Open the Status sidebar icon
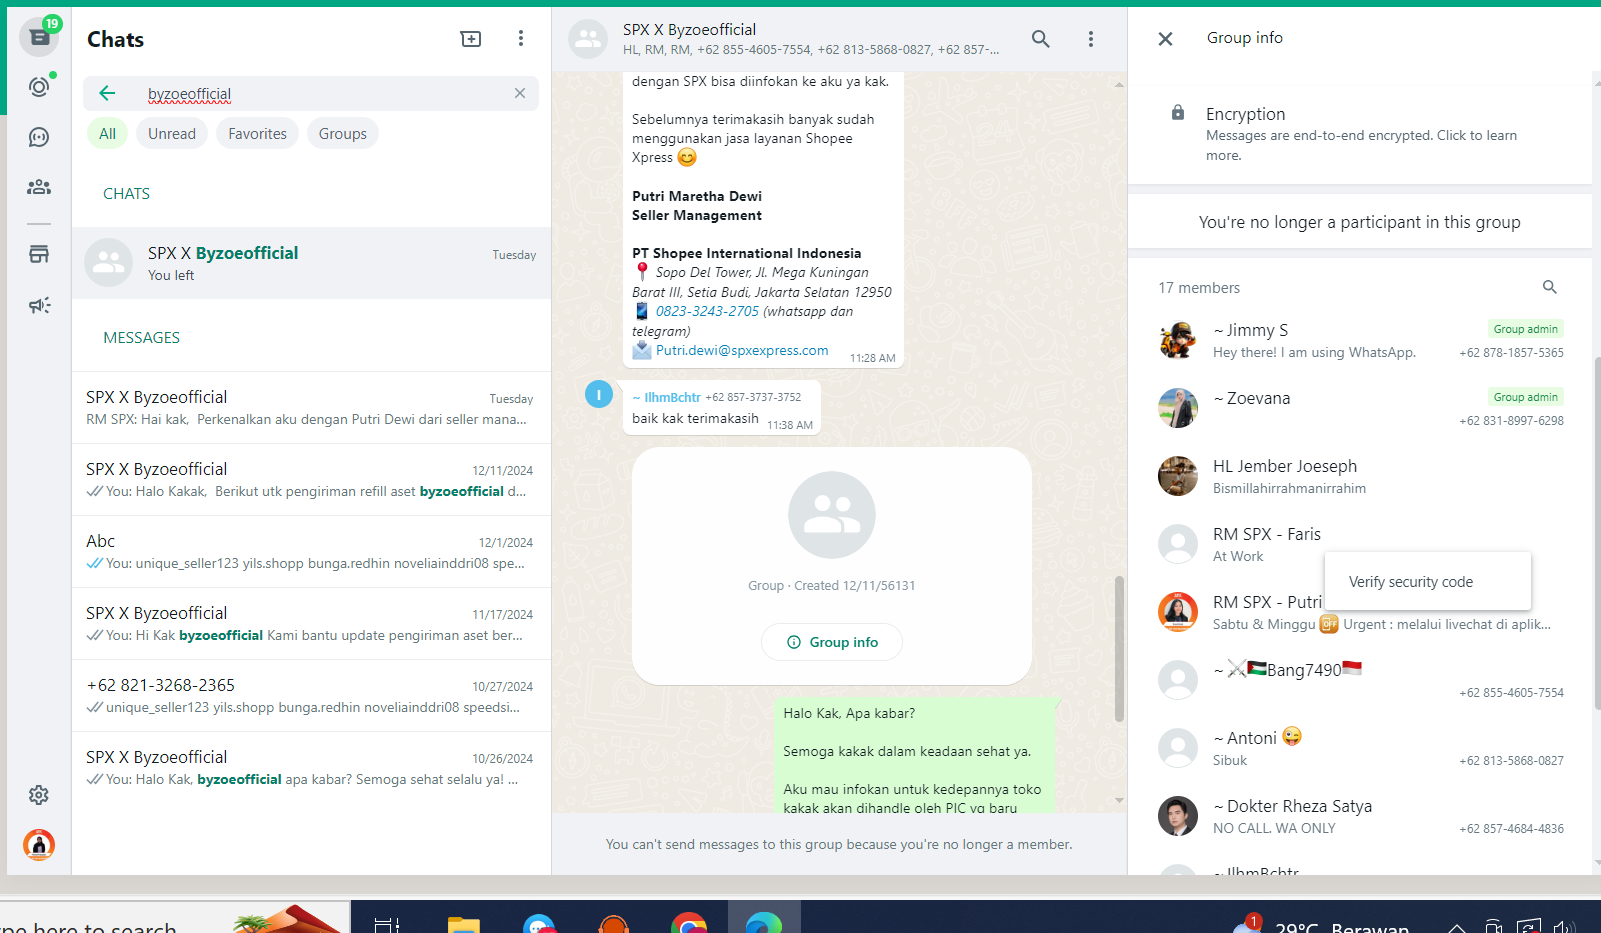The height and width of the screenshot is (933, 1601). point(39,87)
